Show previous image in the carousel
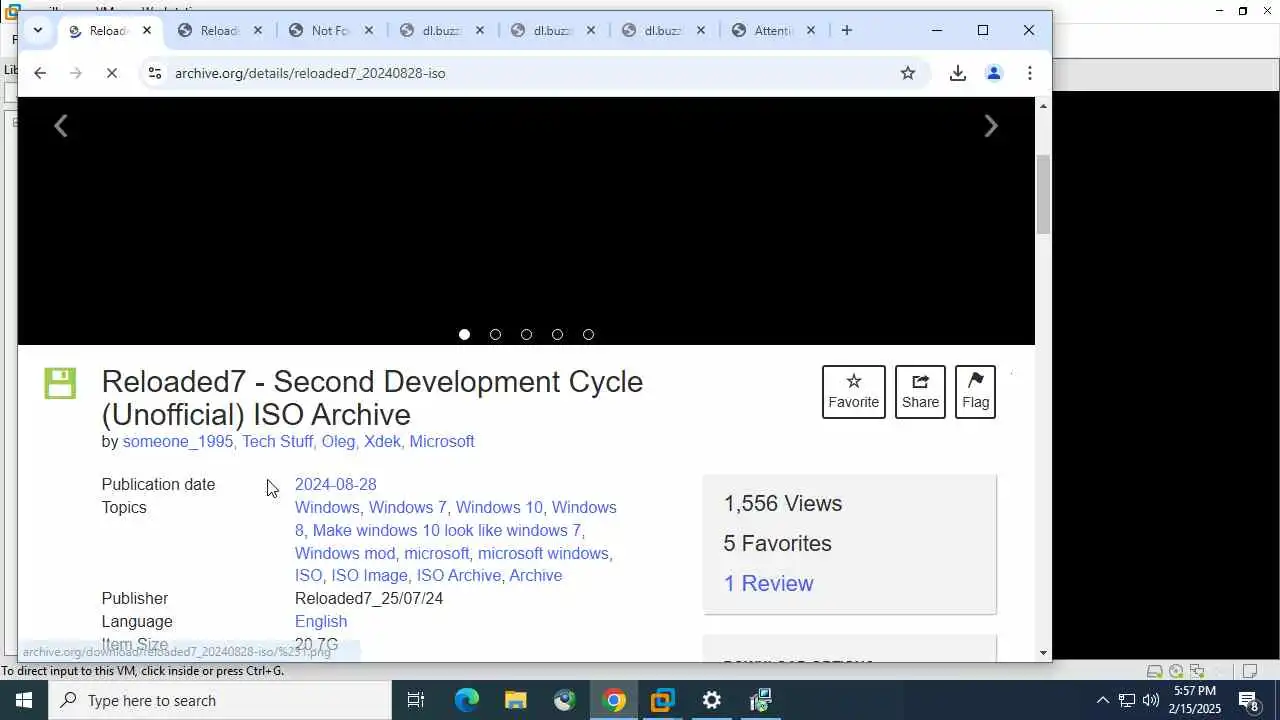Screen dimensions: 1280x720 [x=61, y=126]
